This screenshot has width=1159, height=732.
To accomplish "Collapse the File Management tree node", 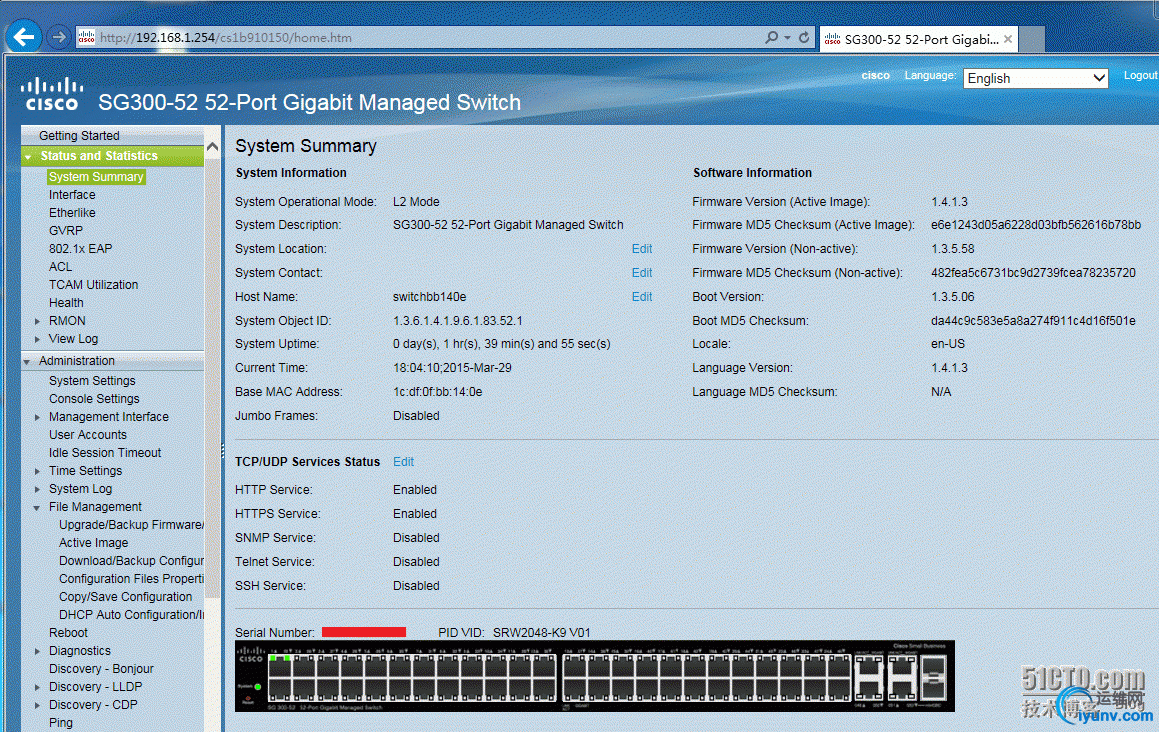I will coord(38,507).
